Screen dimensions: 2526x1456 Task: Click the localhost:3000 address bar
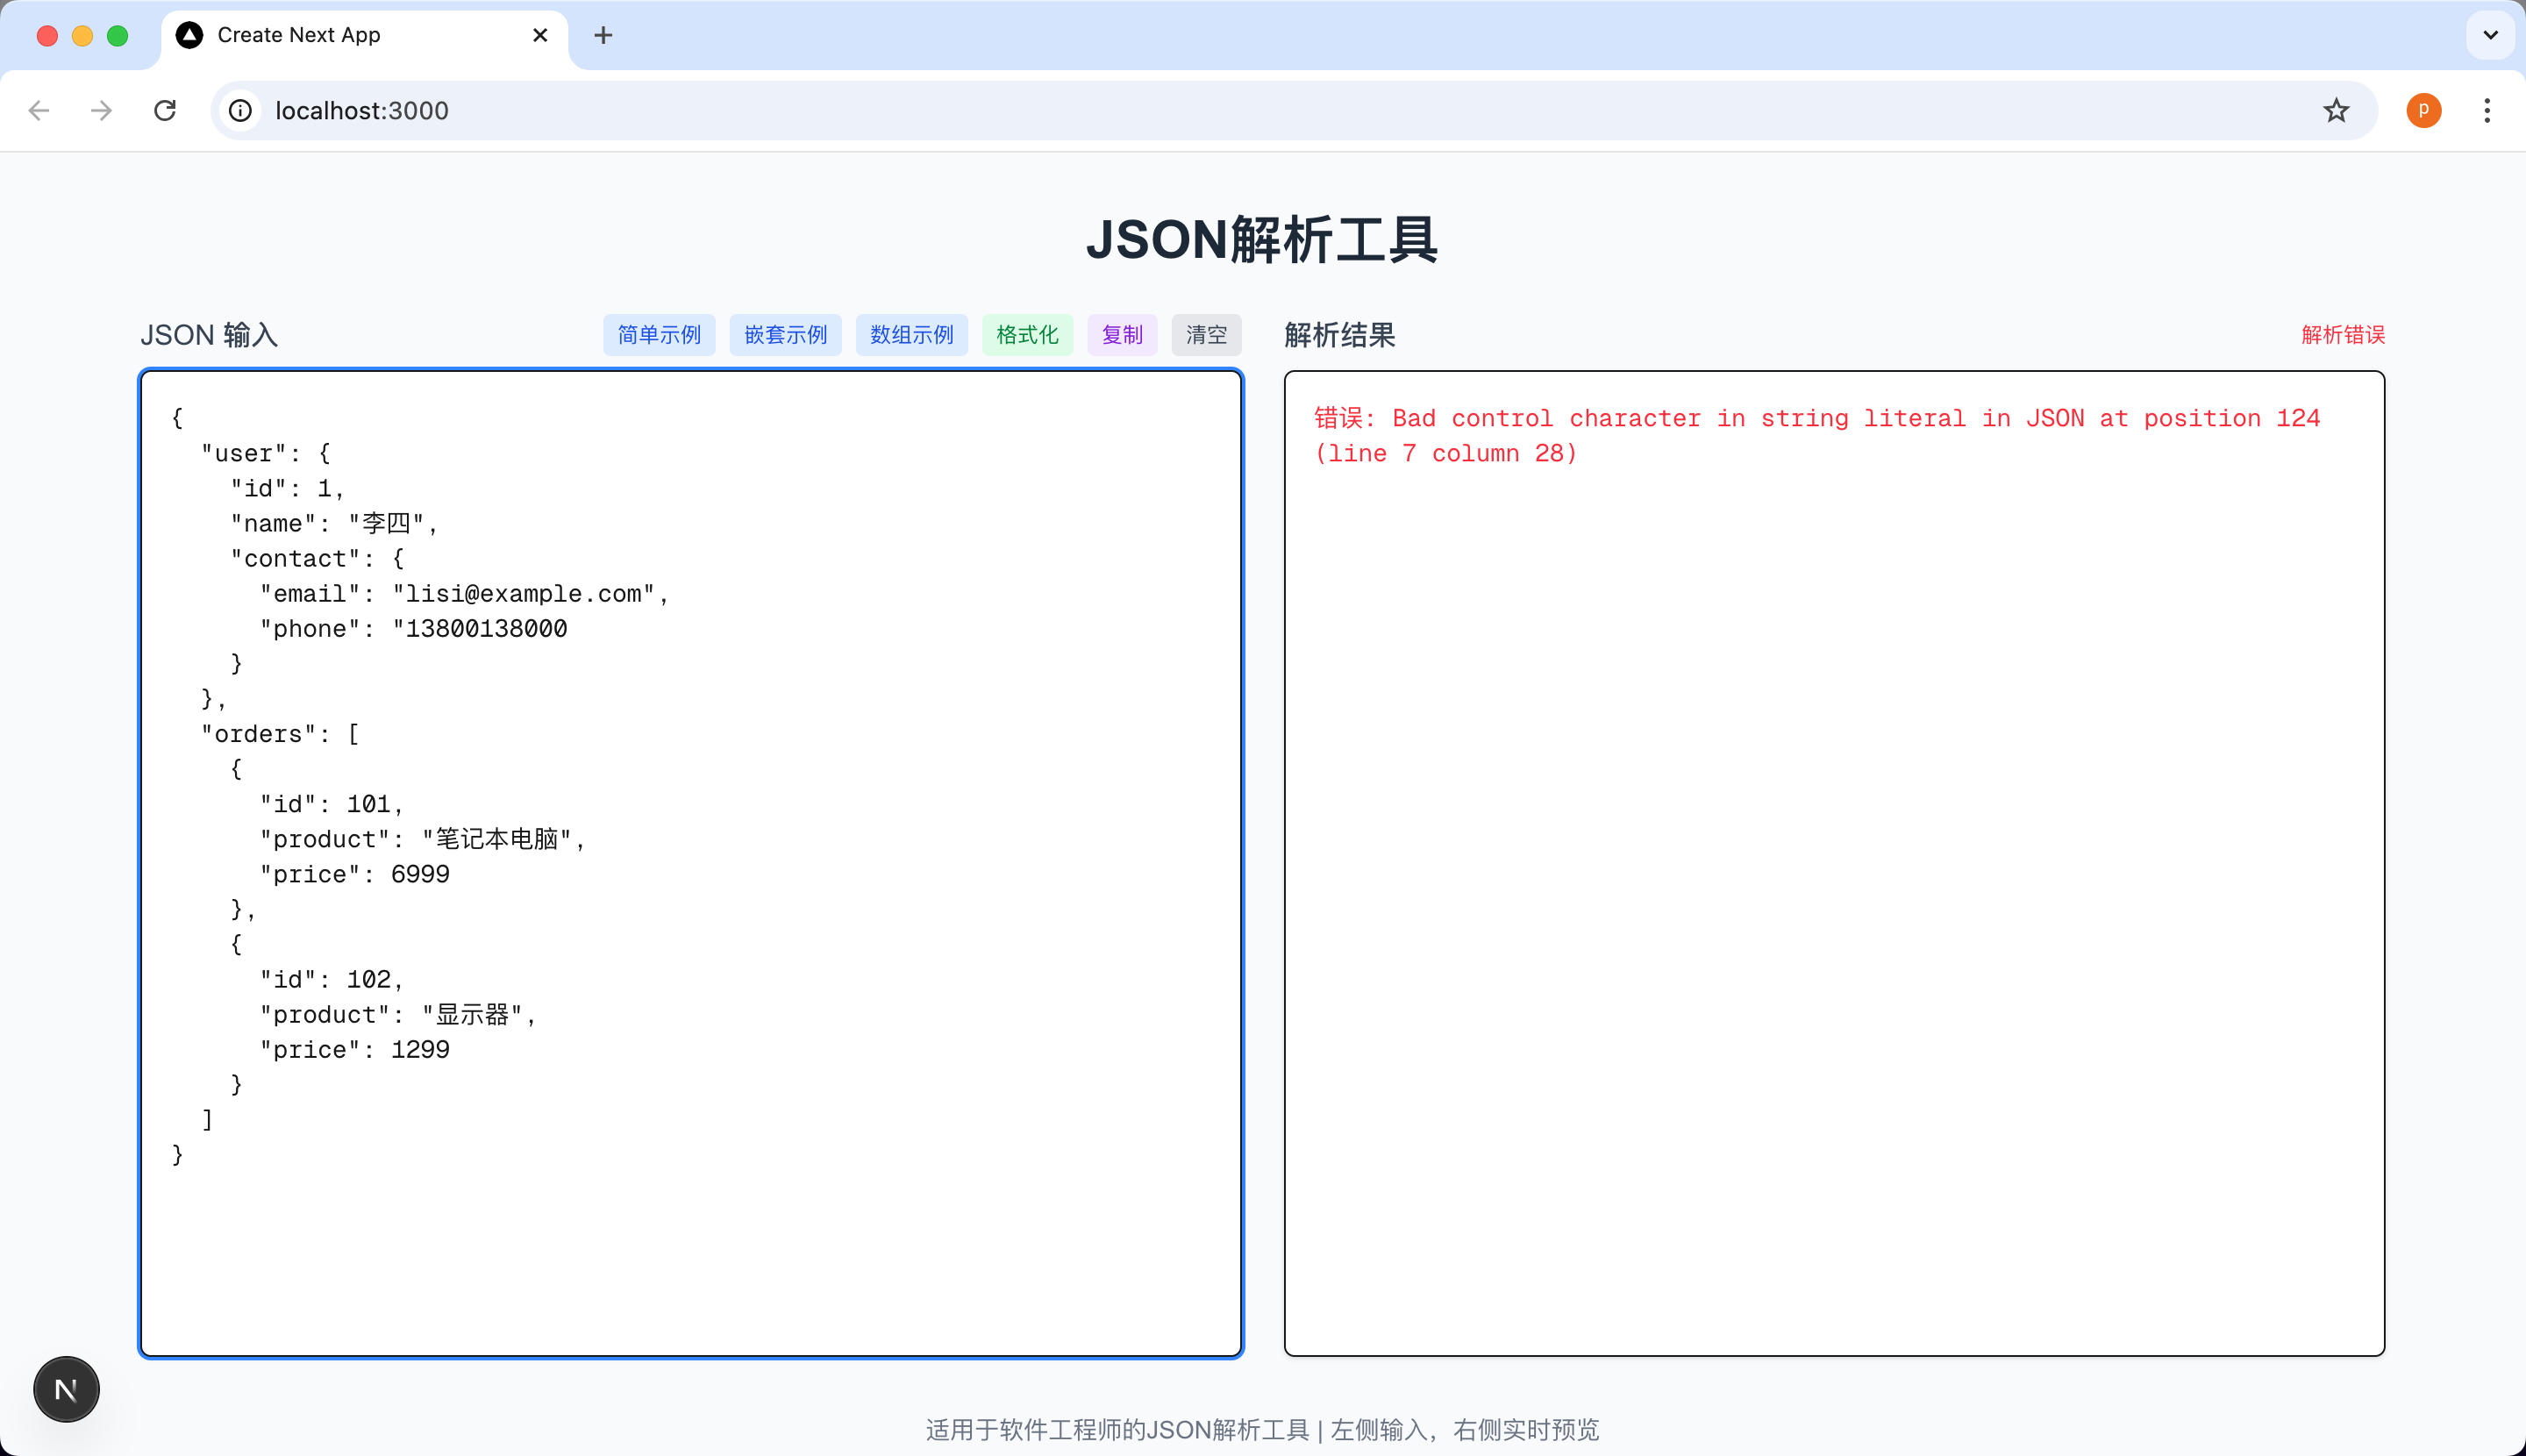(1200, 110)
